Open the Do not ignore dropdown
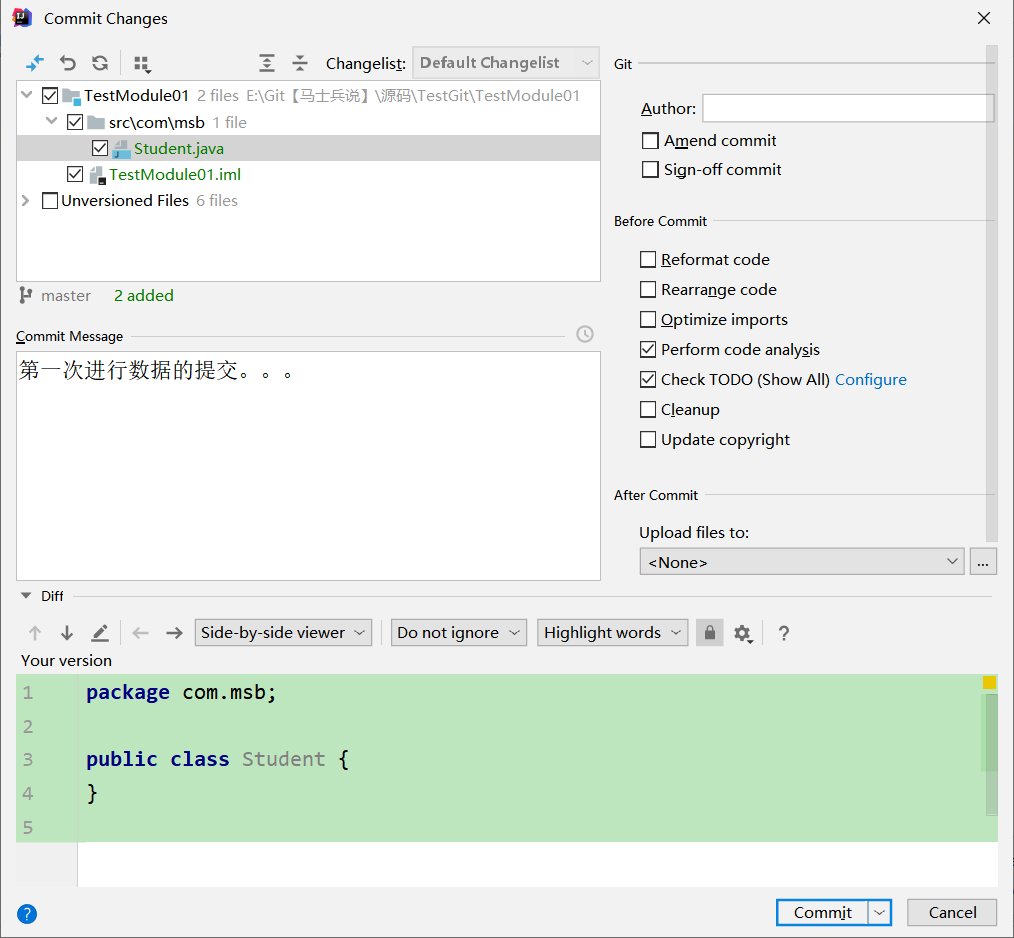 (458, 633)
